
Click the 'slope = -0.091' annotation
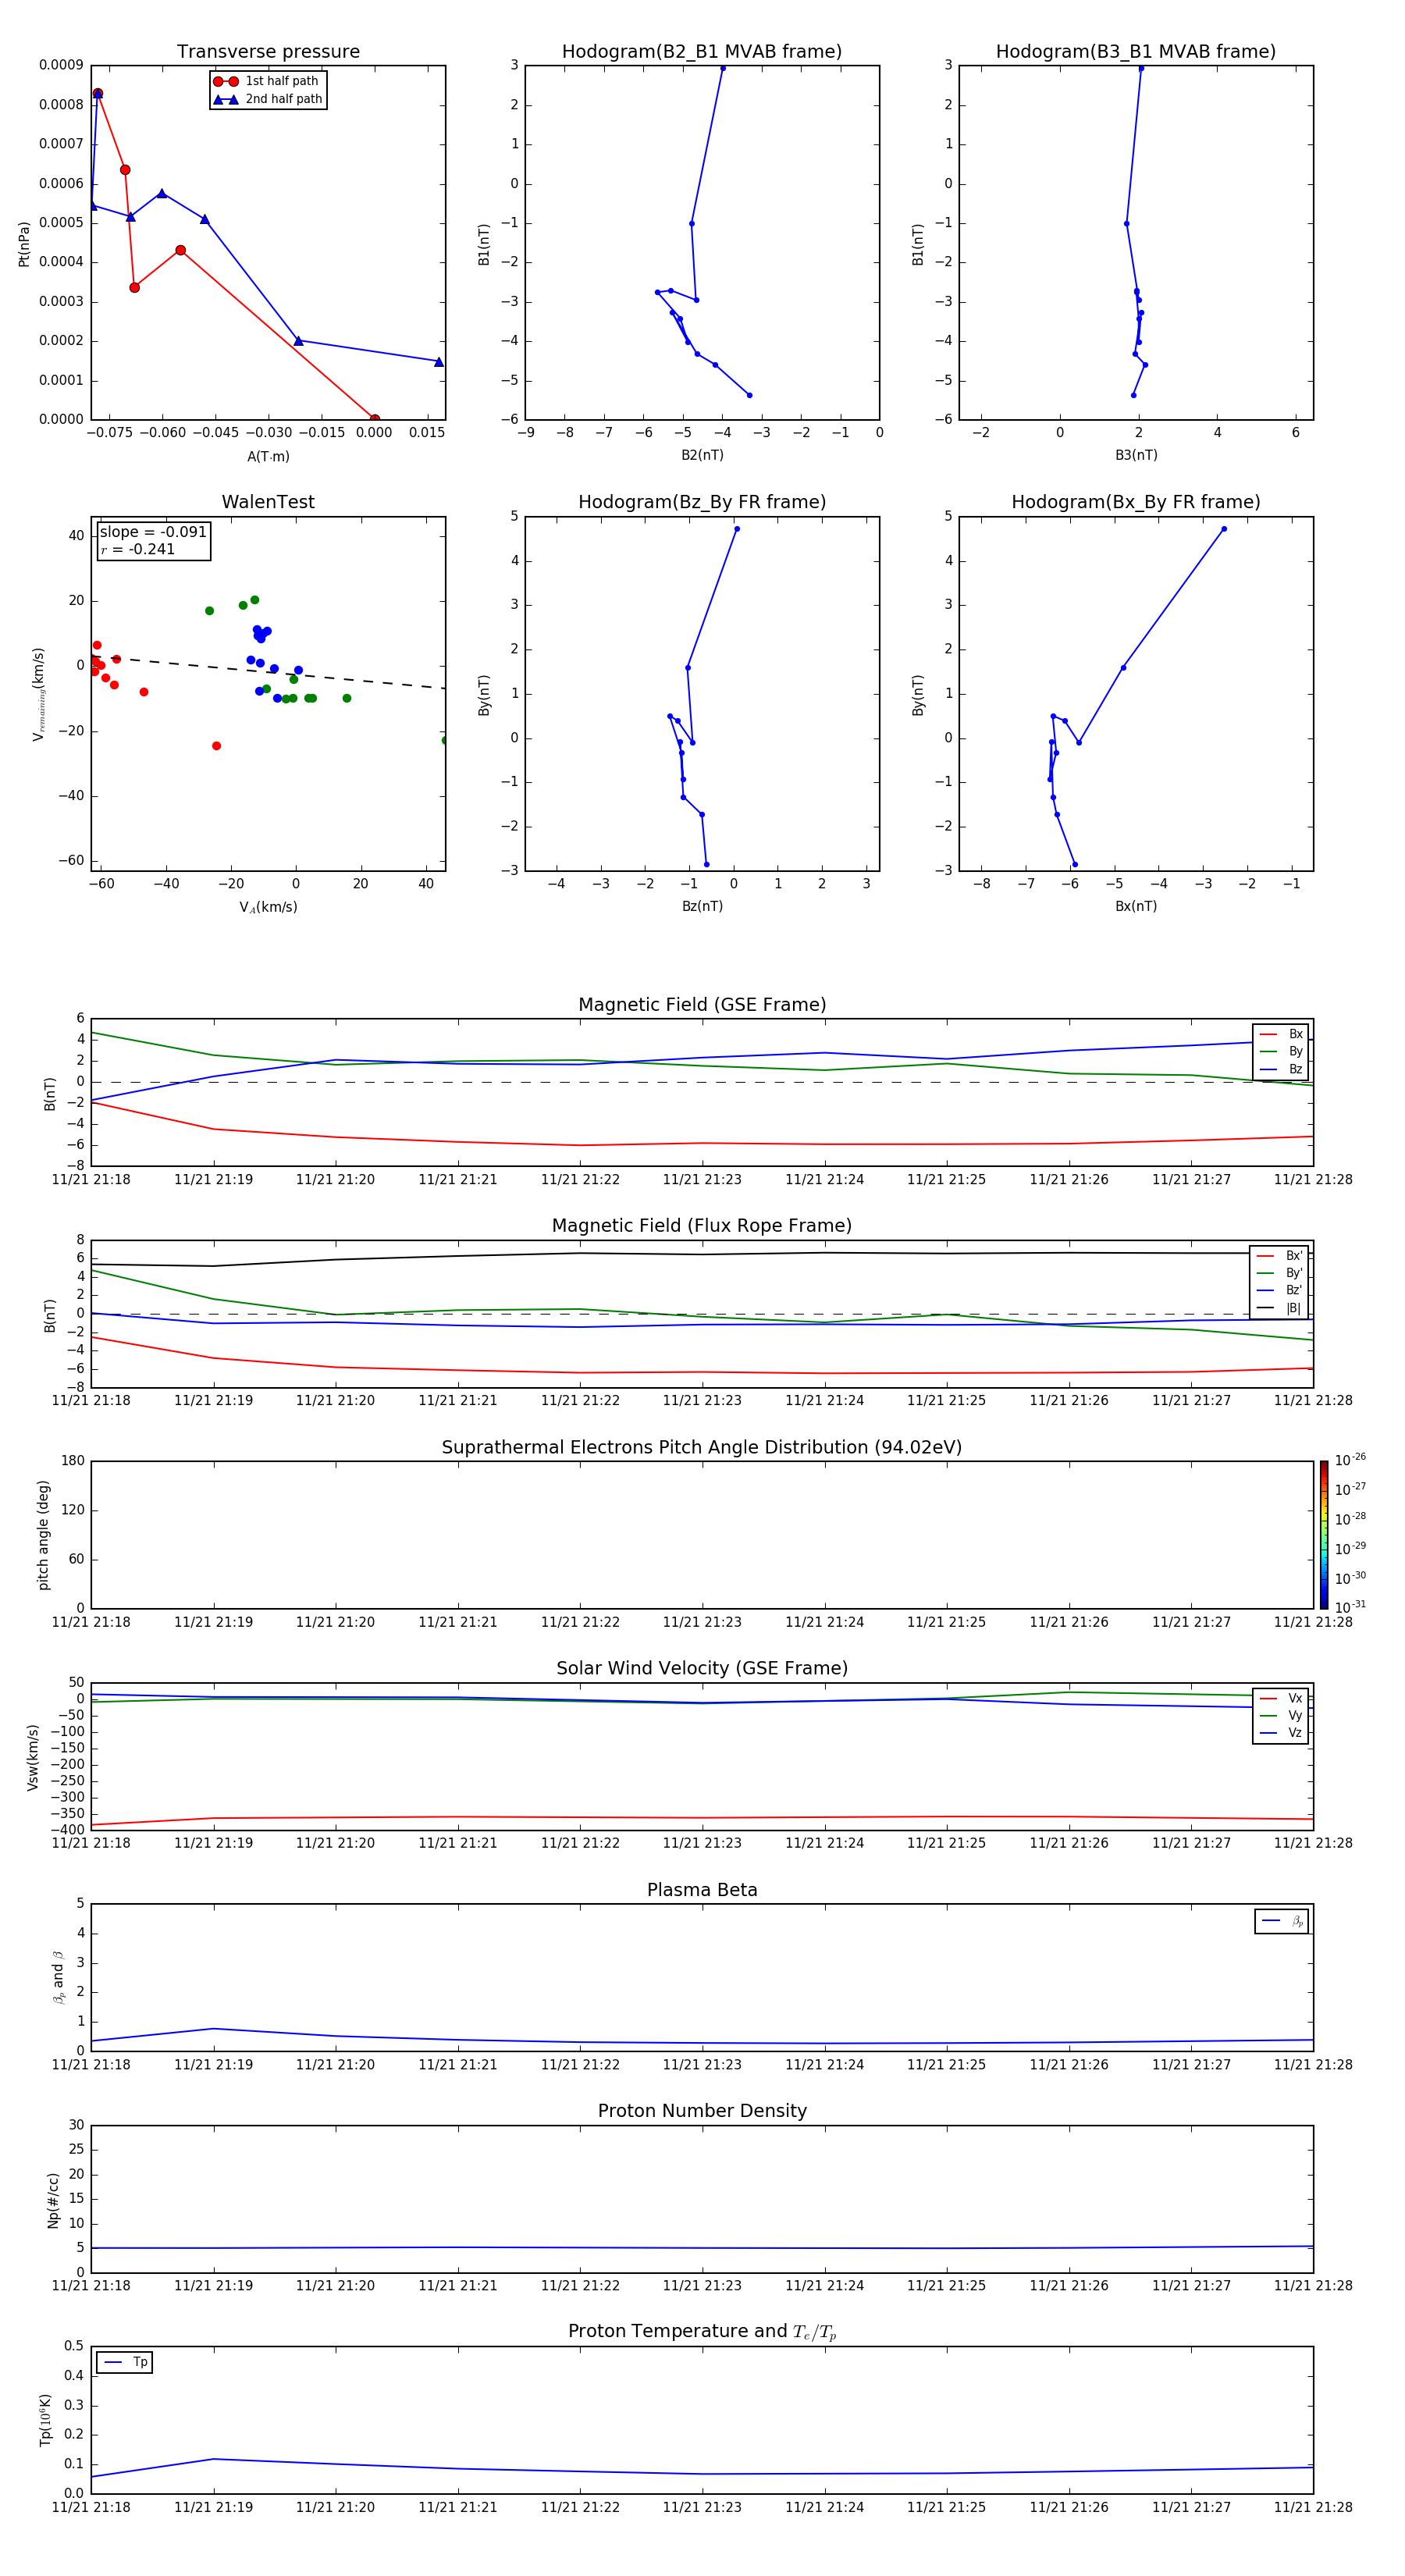click(153, 532)
